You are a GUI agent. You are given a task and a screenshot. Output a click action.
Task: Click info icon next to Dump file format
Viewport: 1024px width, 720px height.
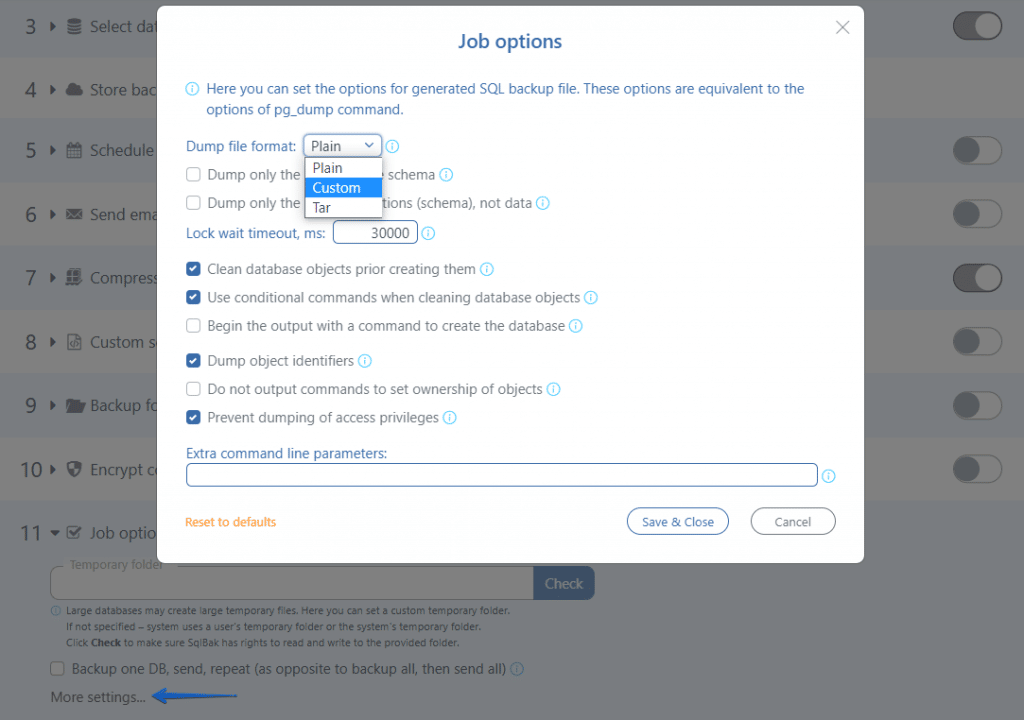tap(393, 146)
